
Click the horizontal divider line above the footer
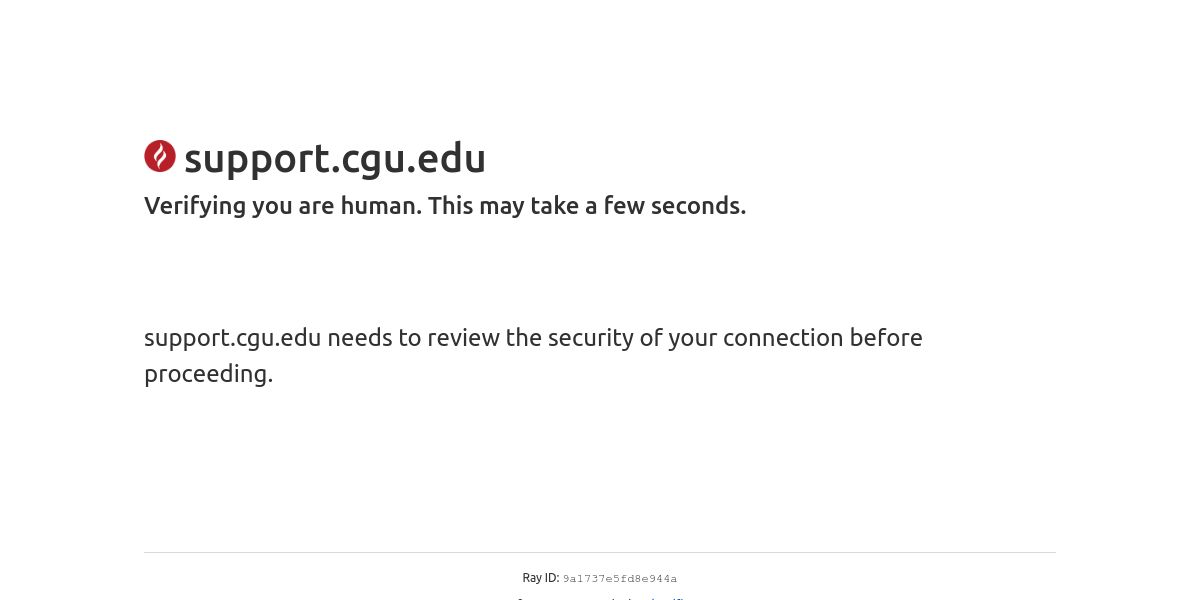tap(600, 552)
